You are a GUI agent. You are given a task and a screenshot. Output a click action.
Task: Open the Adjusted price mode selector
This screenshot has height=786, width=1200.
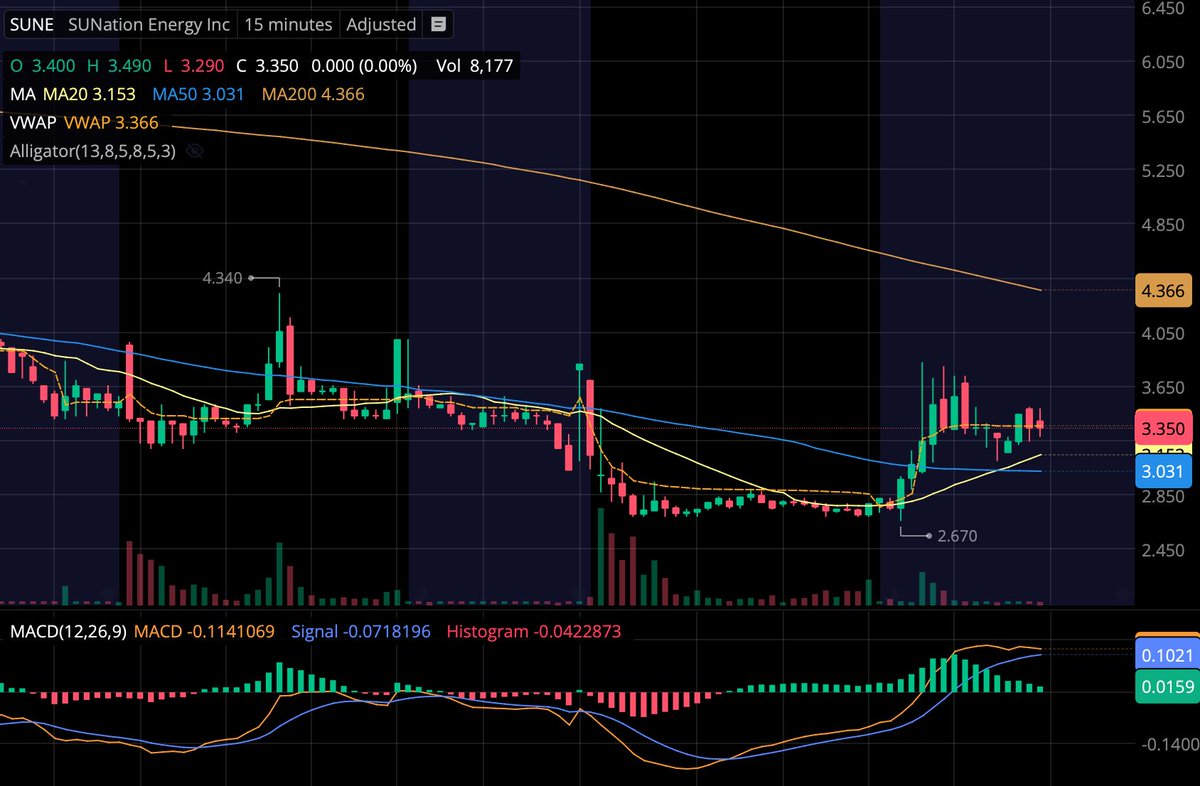click(381, 24)
